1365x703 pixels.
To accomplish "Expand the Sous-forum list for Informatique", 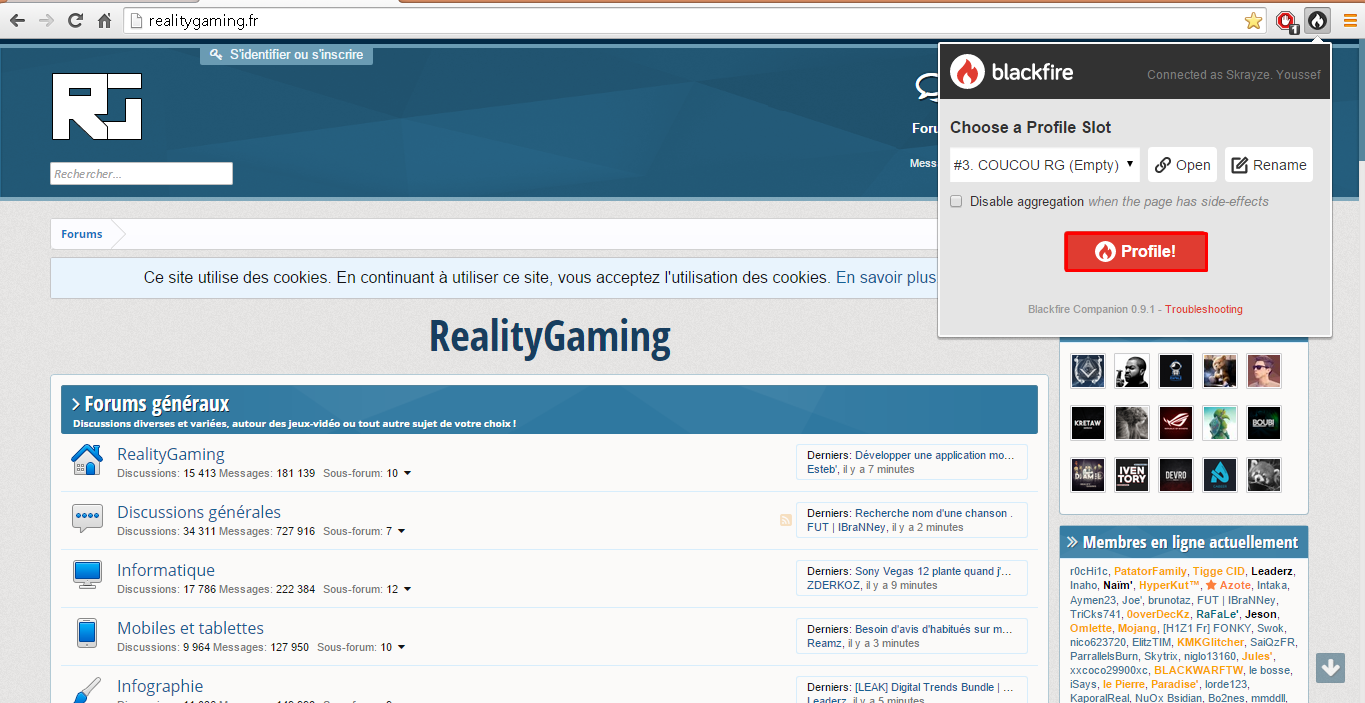I will 407,589.
